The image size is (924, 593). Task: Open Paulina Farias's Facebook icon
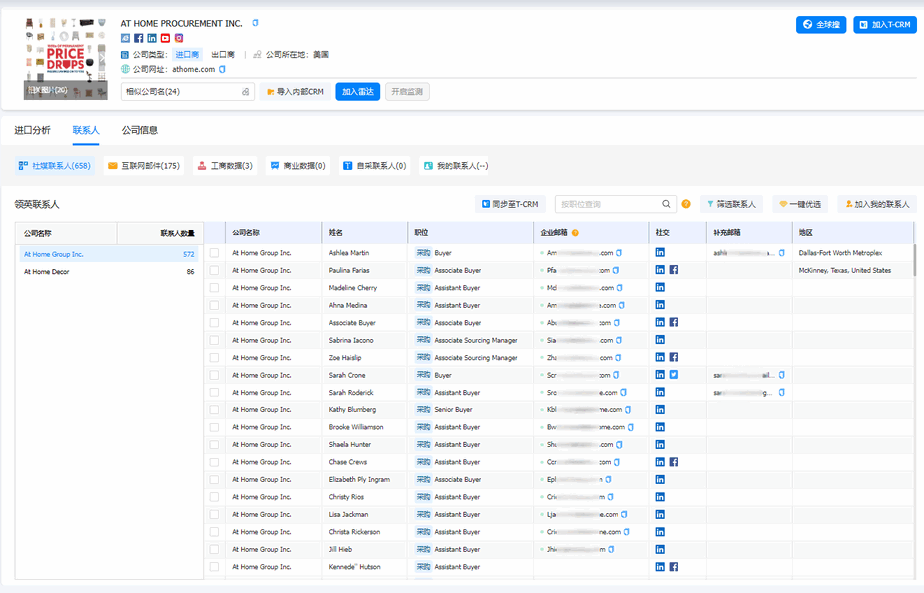674,270
